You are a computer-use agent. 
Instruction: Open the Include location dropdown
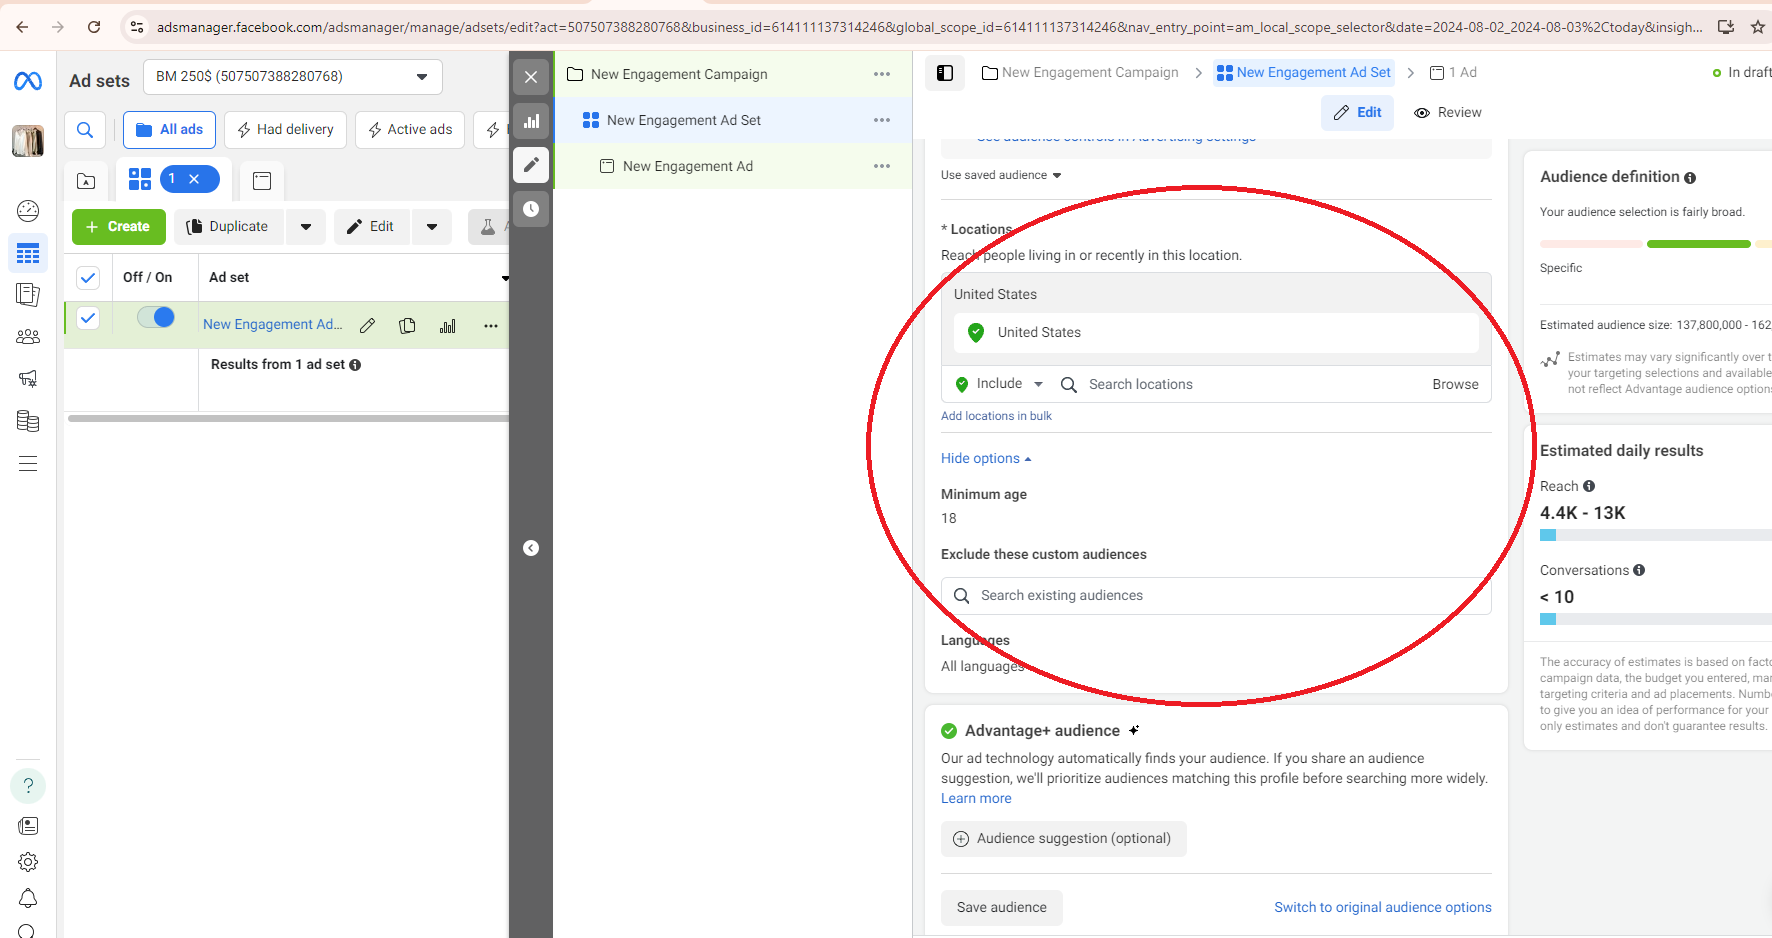[x=999, y=384]
